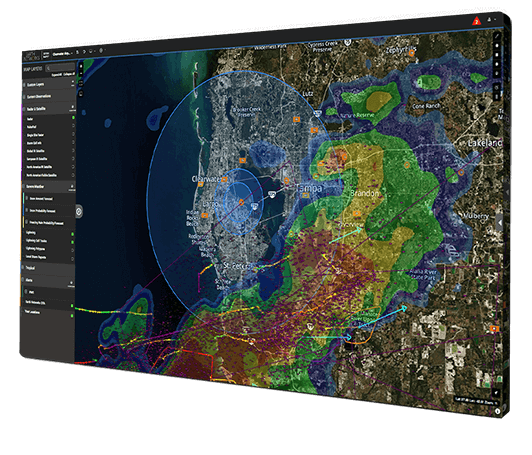Click orange location marker near Zephyrhills
Screen dimensions: 532x455
[412, 53]
